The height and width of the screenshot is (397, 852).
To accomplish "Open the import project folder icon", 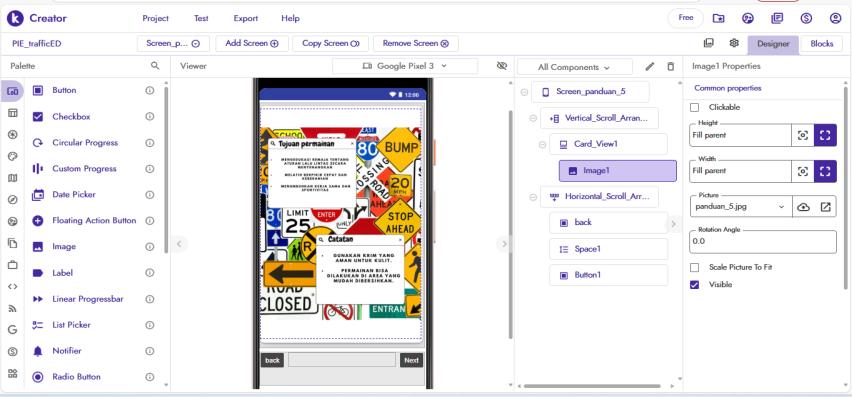I will [x=718, y=18].
